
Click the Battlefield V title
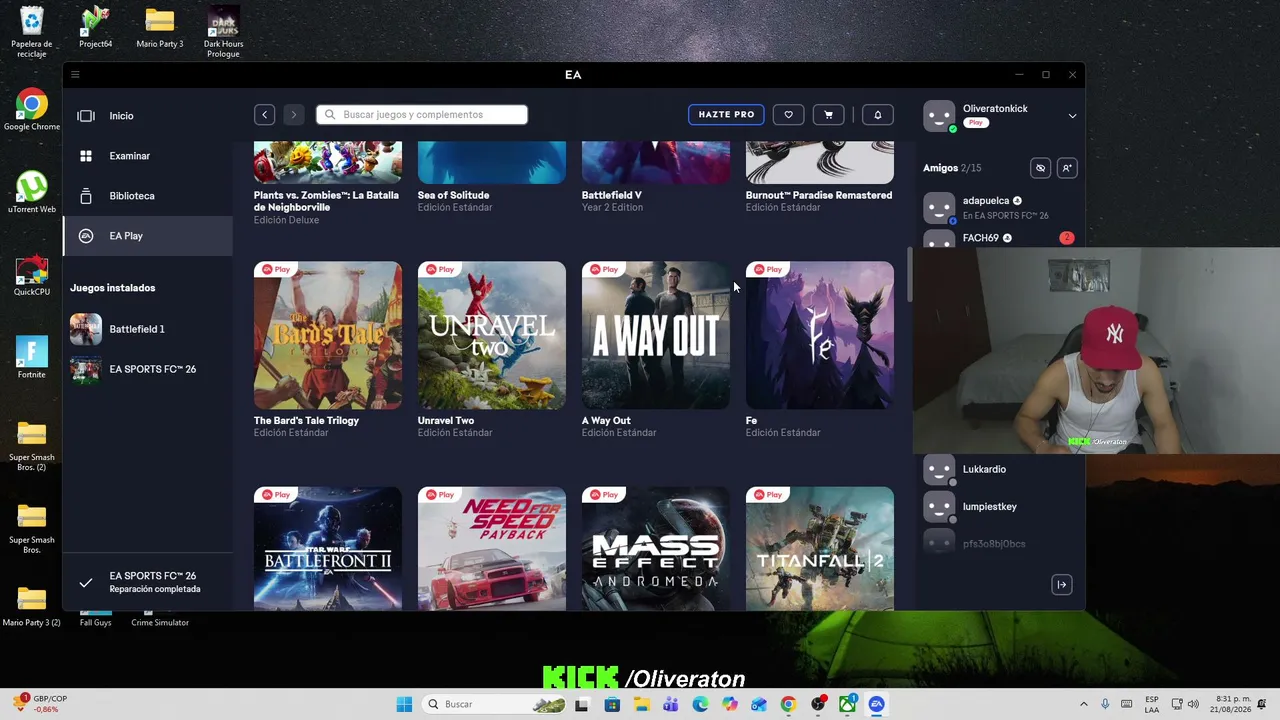pos(612,195)
